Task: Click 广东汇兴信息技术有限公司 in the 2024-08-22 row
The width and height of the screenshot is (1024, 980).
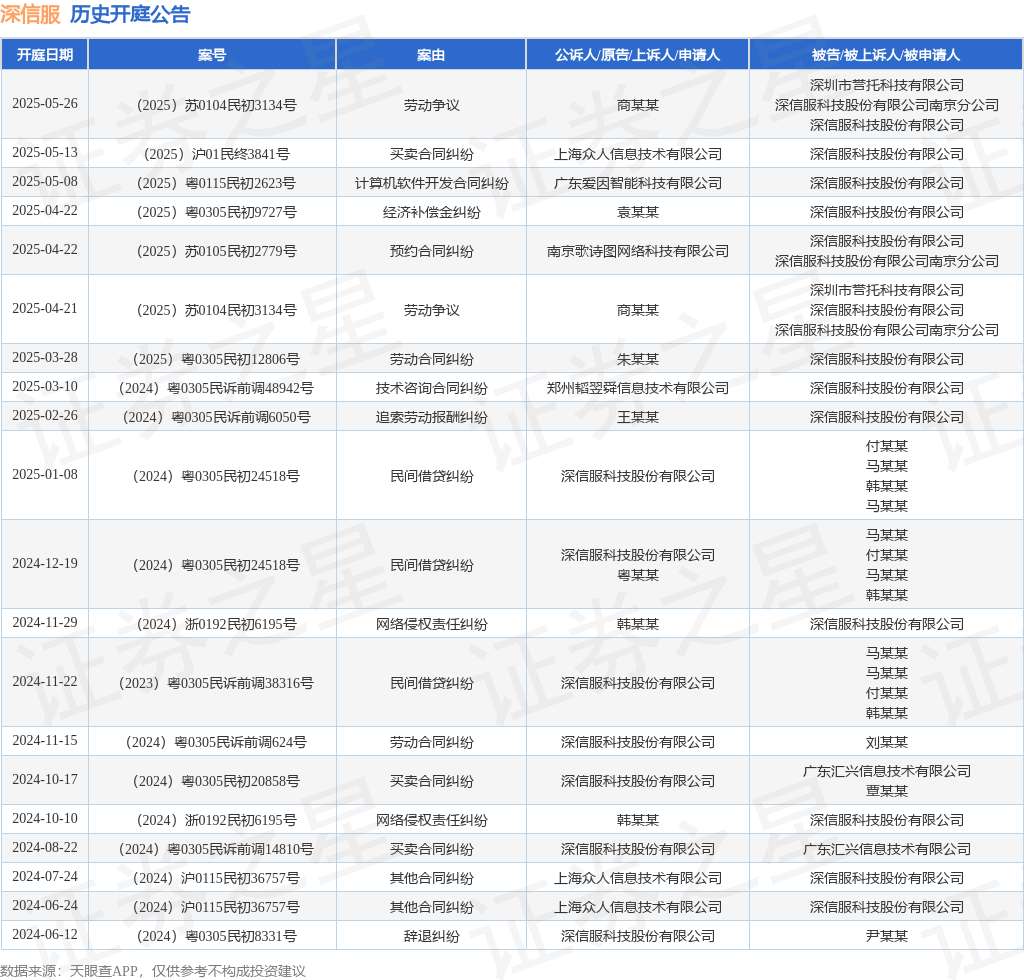Action: click(886, 849)
